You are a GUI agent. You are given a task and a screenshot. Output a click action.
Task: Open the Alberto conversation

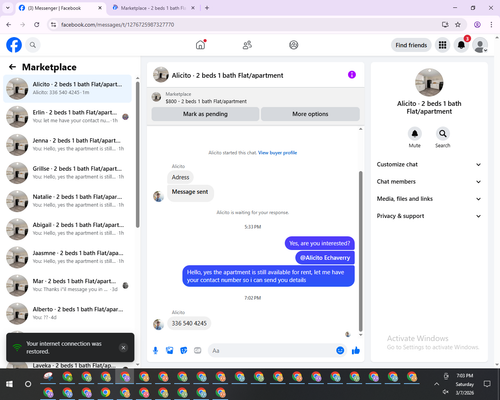[x=67, y=314]
